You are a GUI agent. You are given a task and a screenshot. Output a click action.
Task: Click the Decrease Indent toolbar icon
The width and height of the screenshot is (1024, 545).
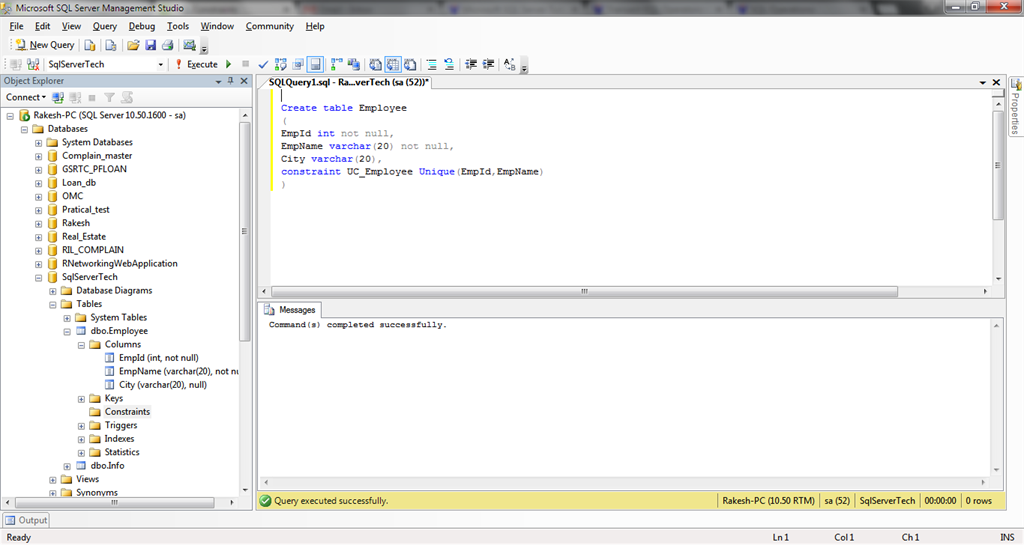click(x=471, y=64)
